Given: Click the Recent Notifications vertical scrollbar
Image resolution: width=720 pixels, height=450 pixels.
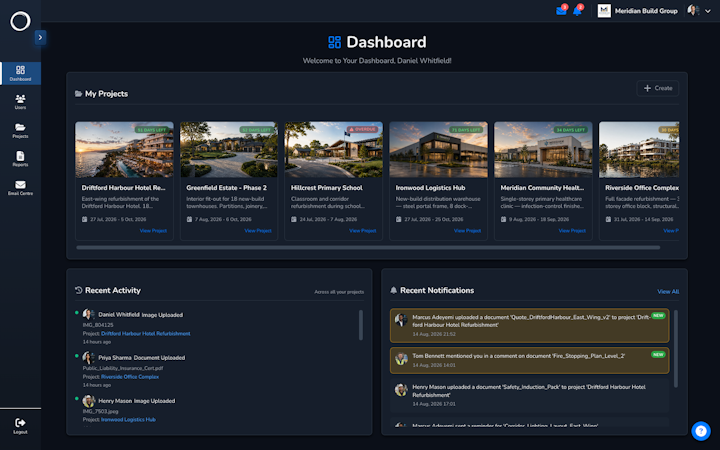Looking at the screenshot, I should (x=675, y=349).
